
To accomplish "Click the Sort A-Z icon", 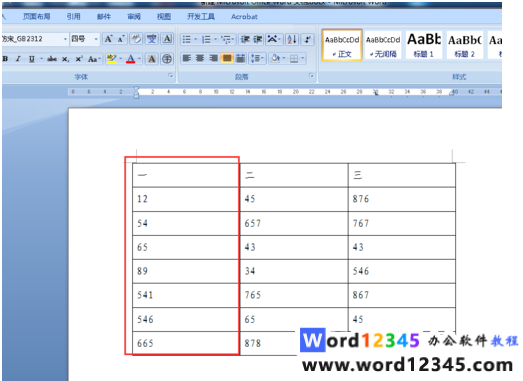I will click(292, 40).
